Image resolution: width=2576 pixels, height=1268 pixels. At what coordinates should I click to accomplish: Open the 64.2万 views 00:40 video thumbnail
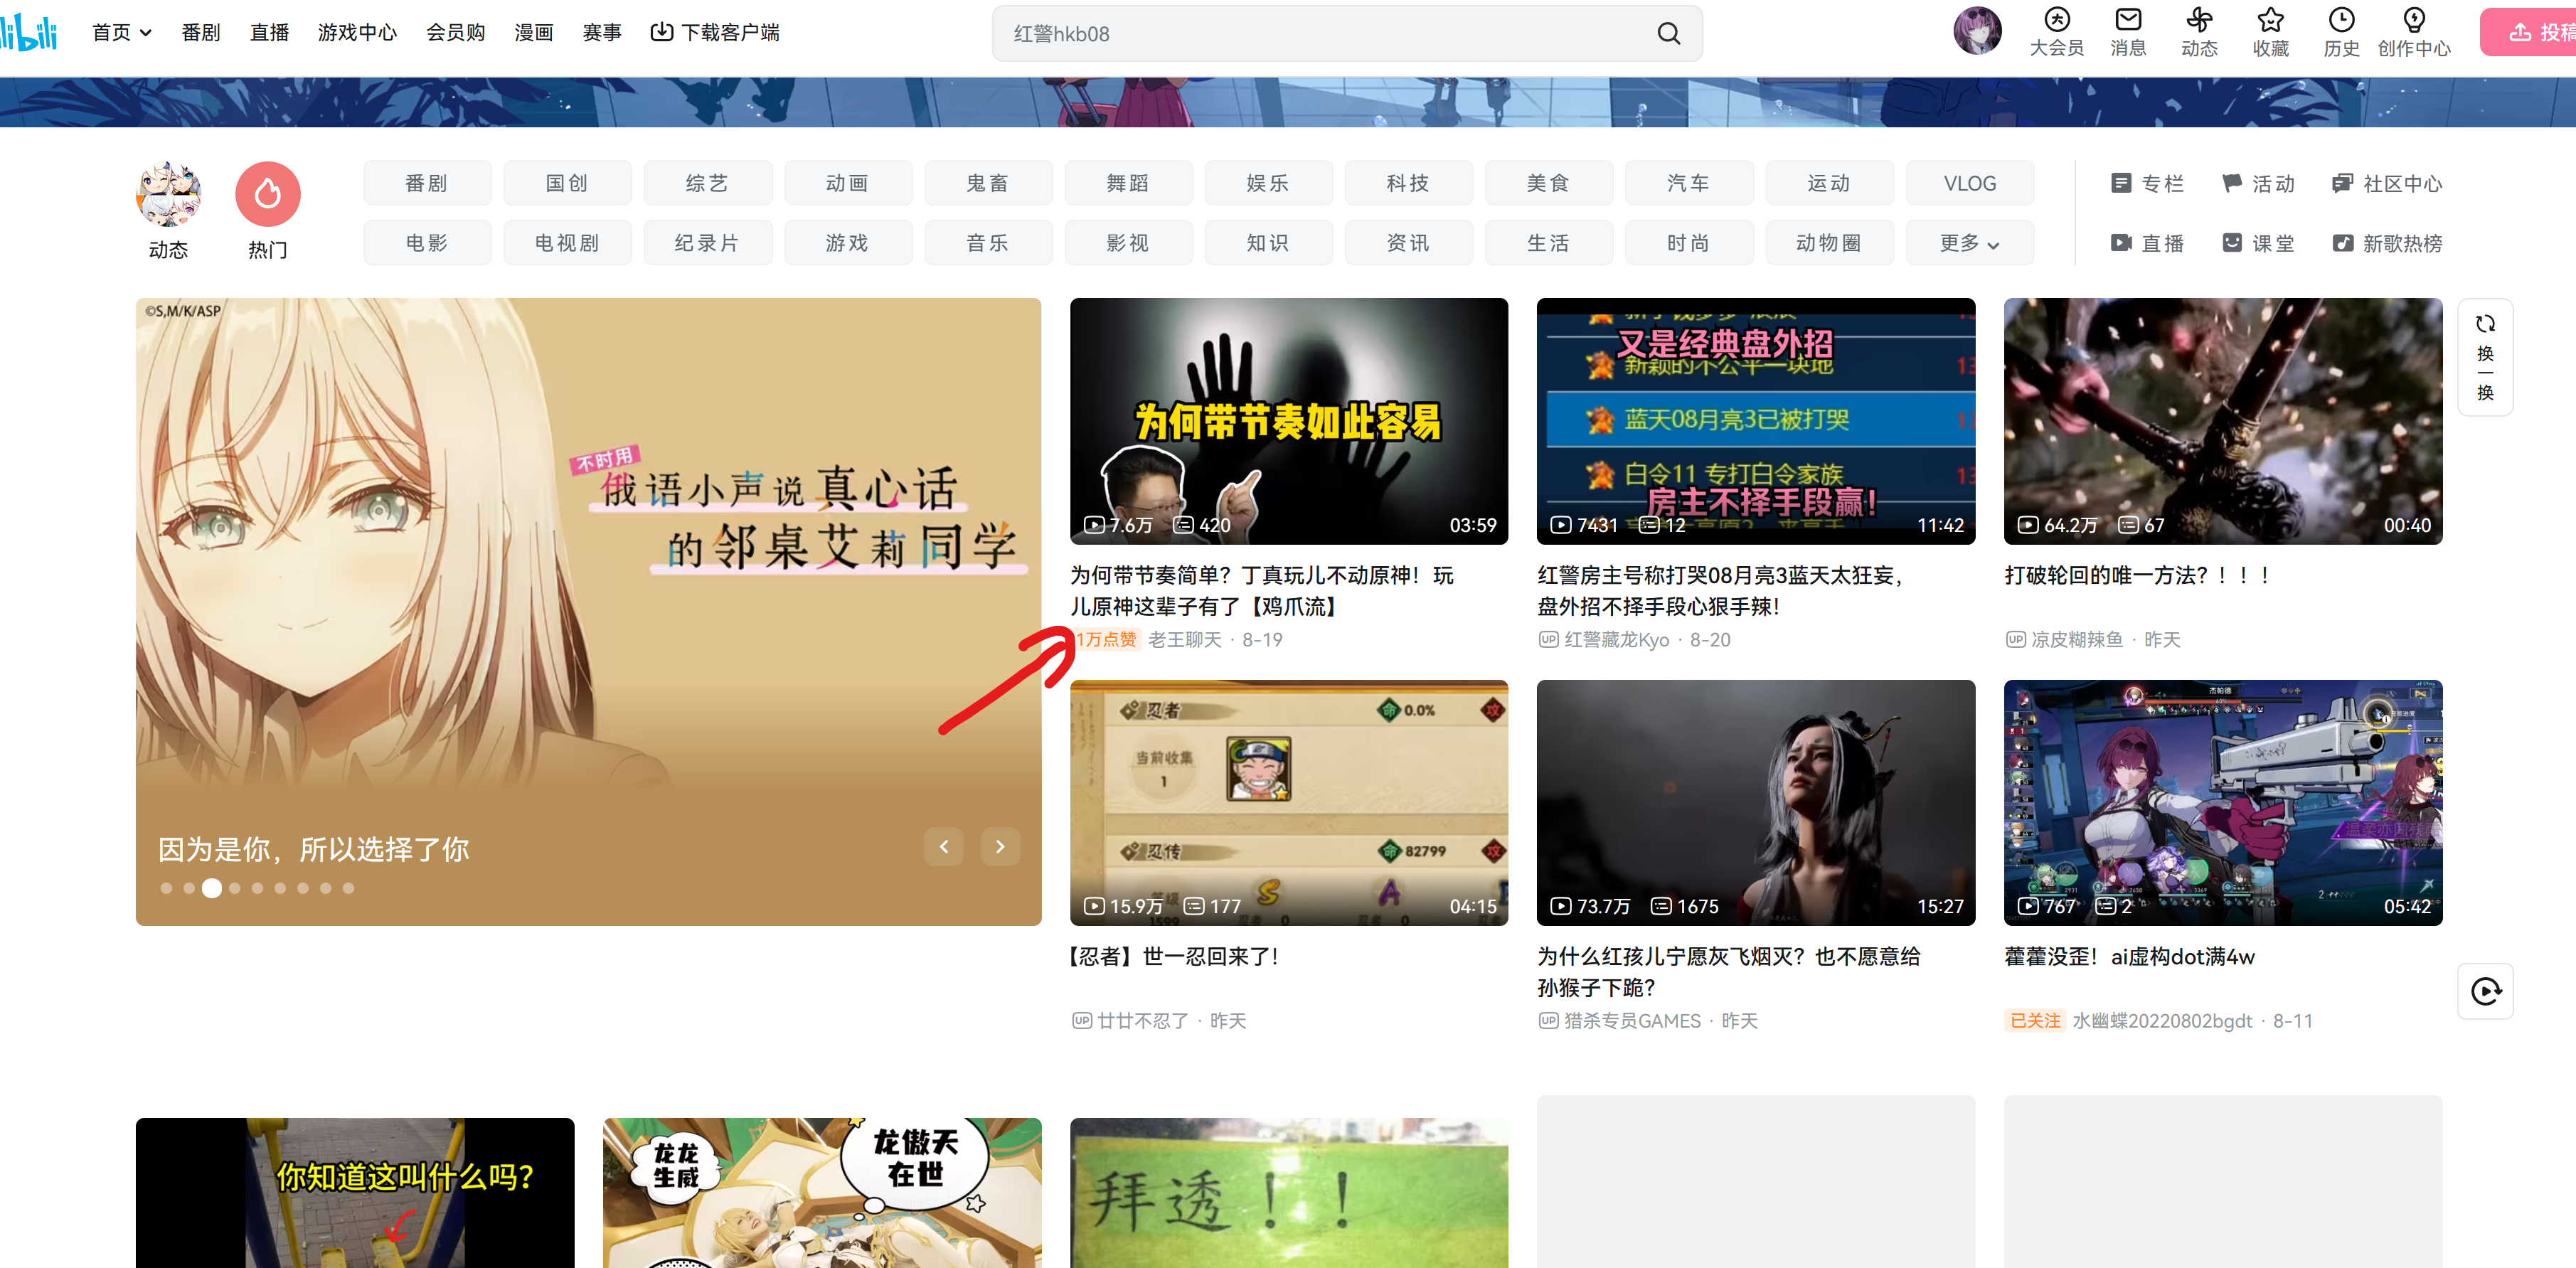point(2222,421)
